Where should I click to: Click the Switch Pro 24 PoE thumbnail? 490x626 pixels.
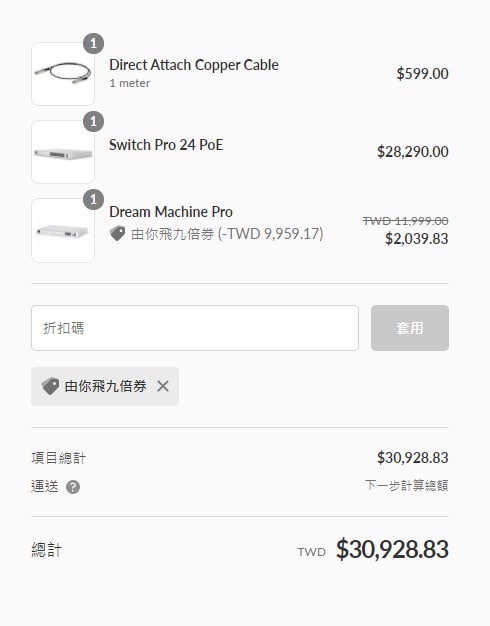(x=63, y=152)
